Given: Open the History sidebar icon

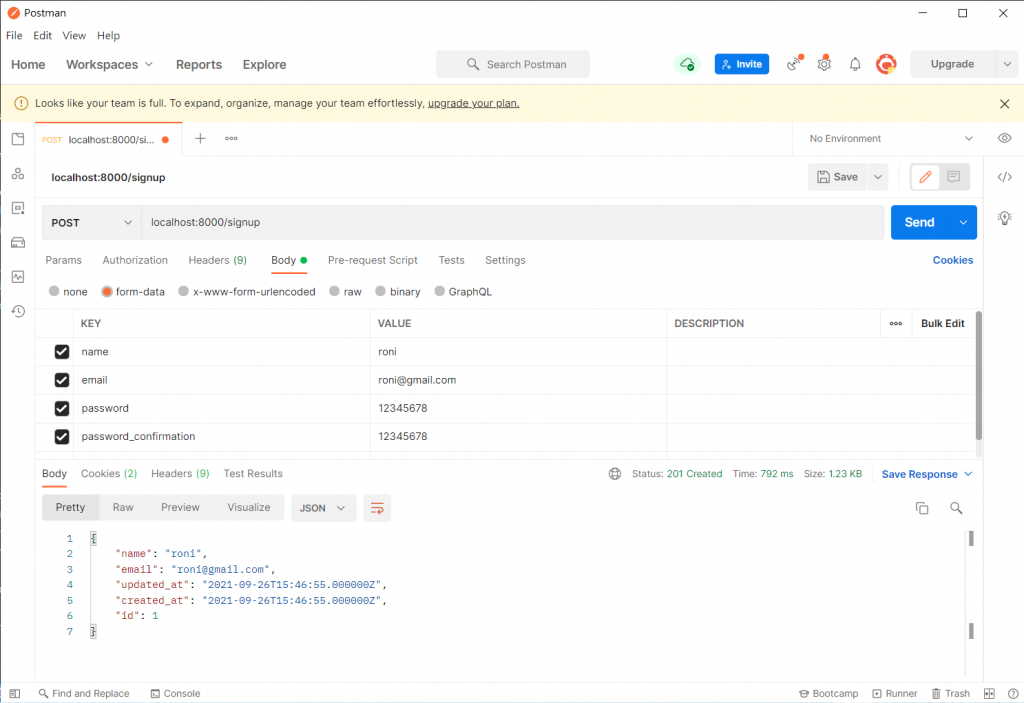Looking at the screenshot, I should 18,311.
